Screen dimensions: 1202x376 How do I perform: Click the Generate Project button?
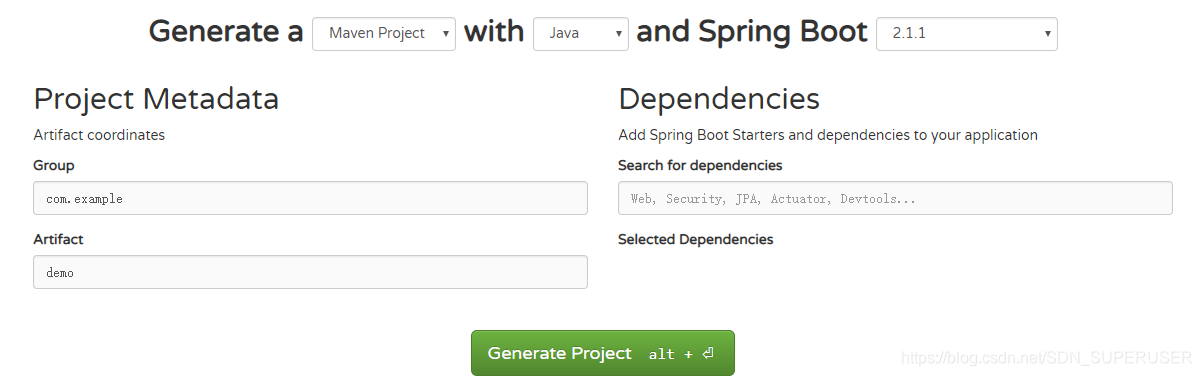[x=602, y=353]
